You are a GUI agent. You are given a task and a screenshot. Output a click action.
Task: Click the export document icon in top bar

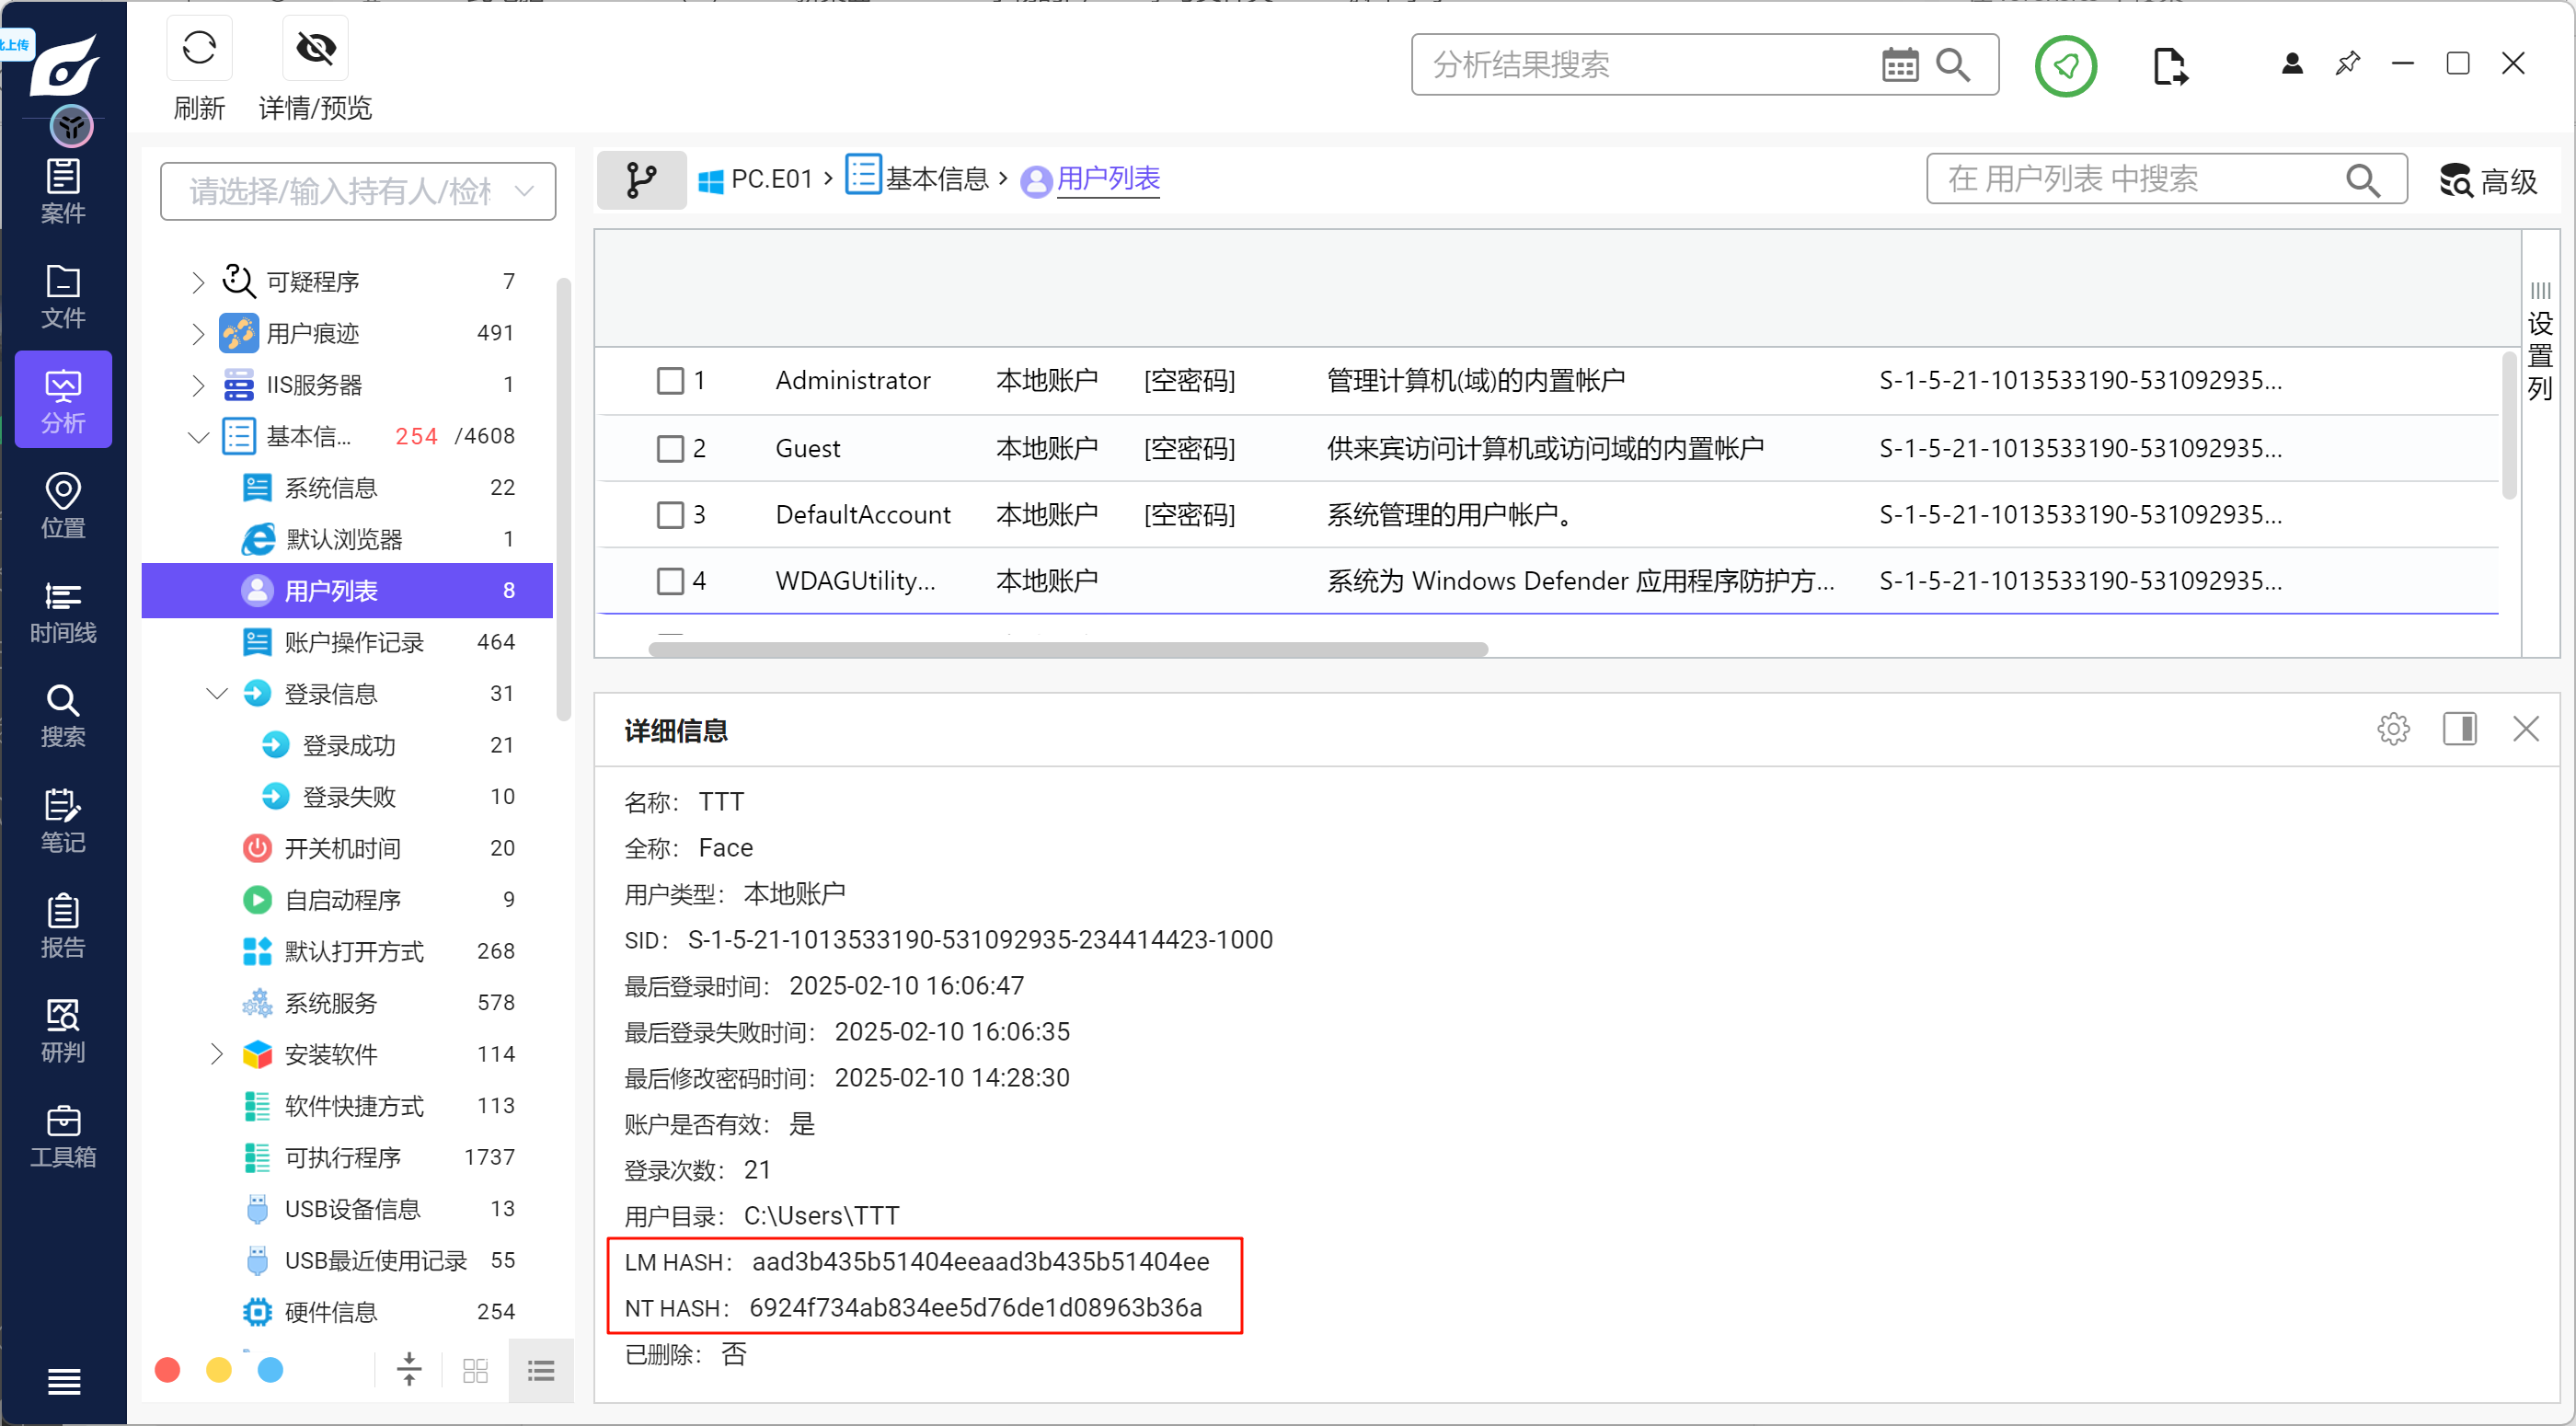coord(2169,66)
